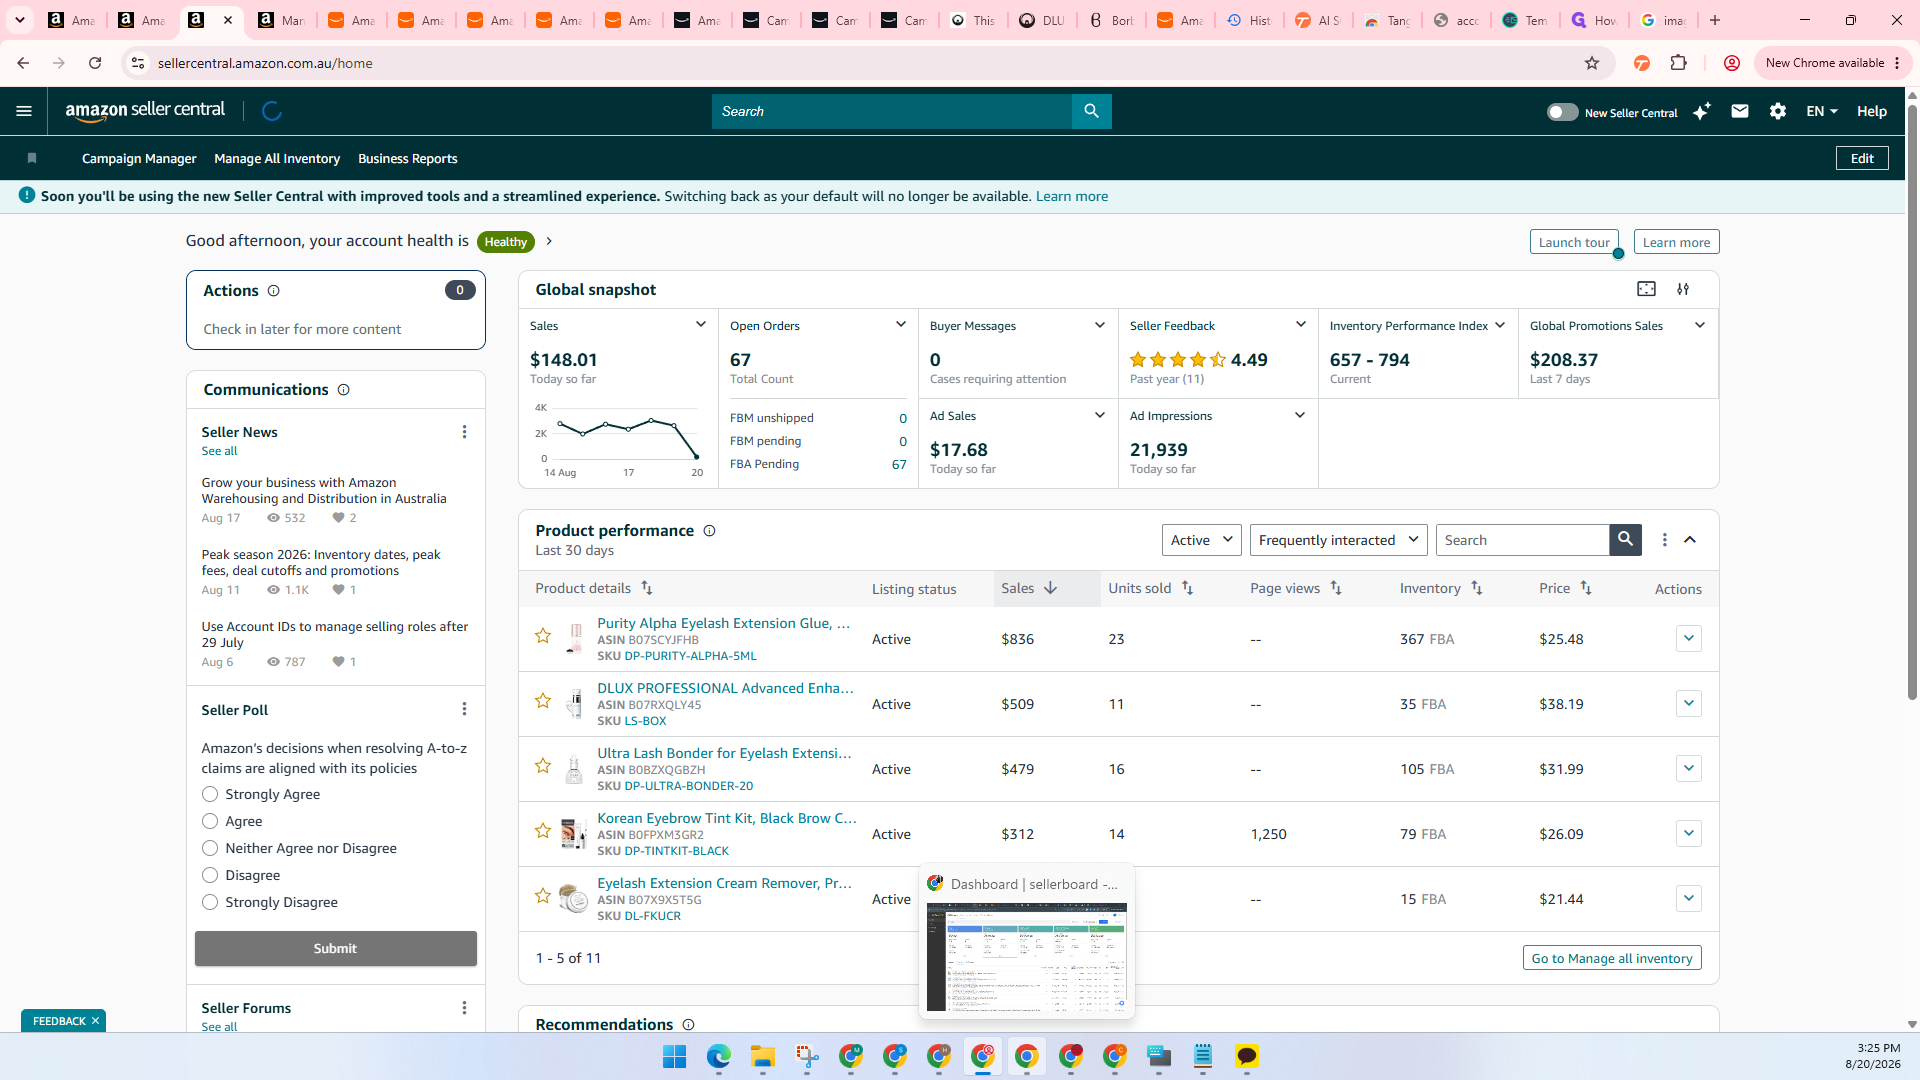Favorite the Eyelash Extension Cream Remover star

(543, 896)
